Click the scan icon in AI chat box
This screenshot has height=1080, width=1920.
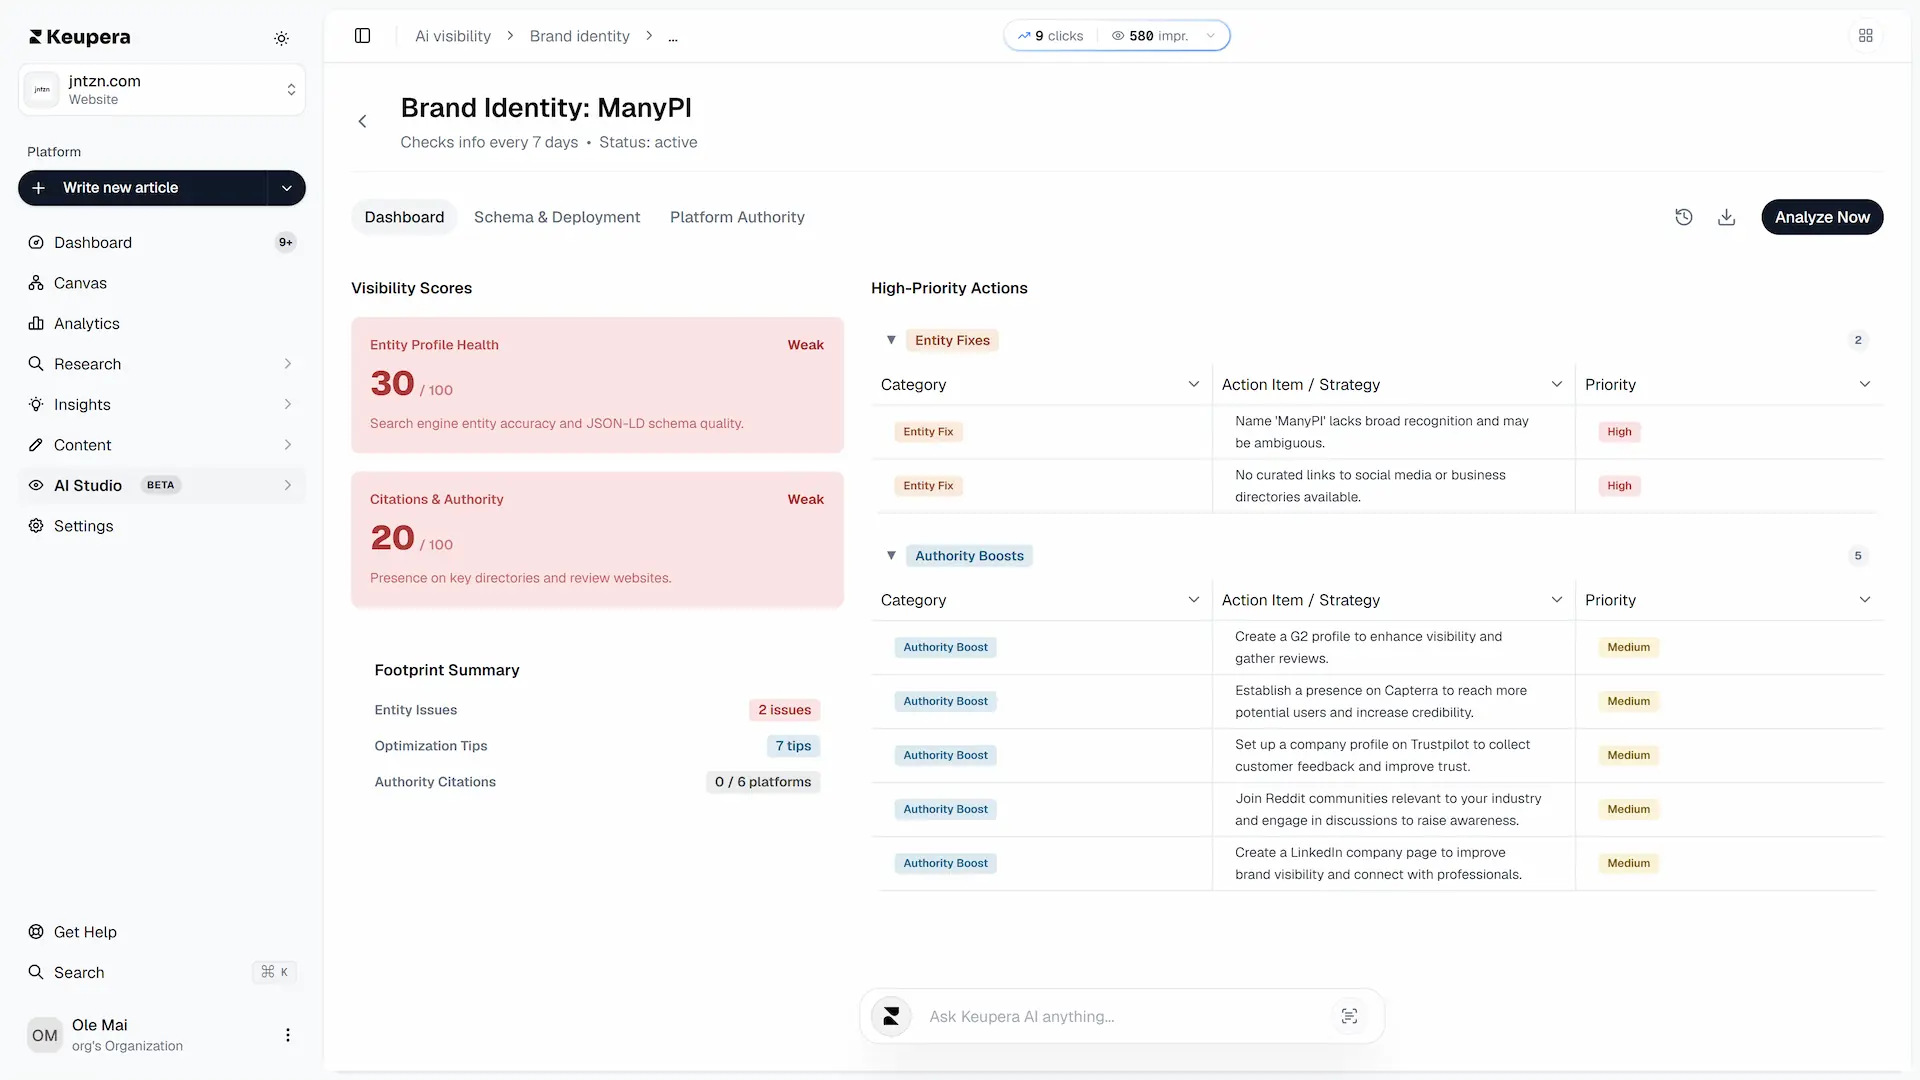1349,1016
